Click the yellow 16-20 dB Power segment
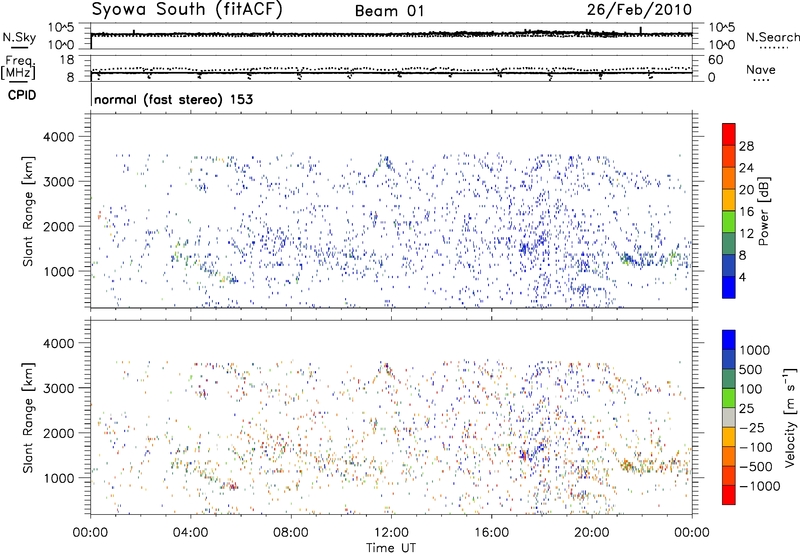Screen dimensions: 800x554 coord(729,200)
